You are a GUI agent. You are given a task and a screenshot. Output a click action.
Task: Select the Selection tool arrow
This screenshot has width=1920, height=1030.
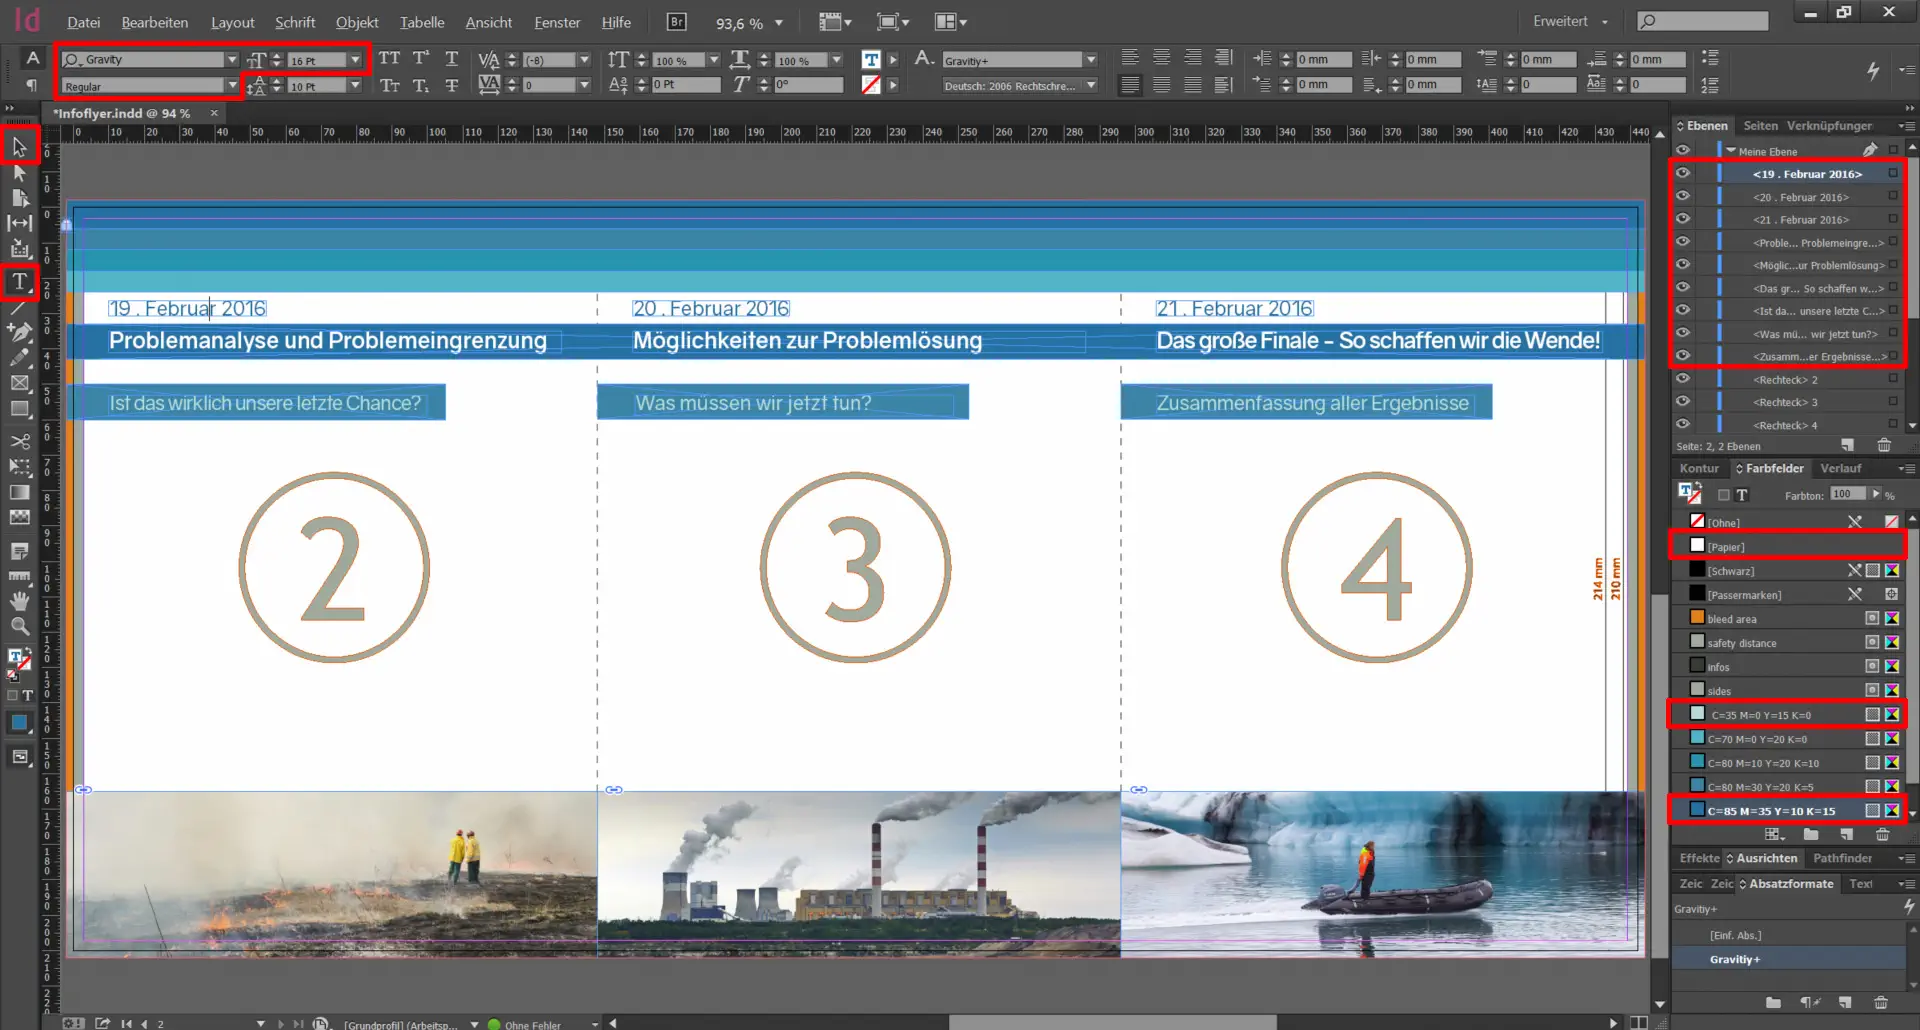[19, 148]
